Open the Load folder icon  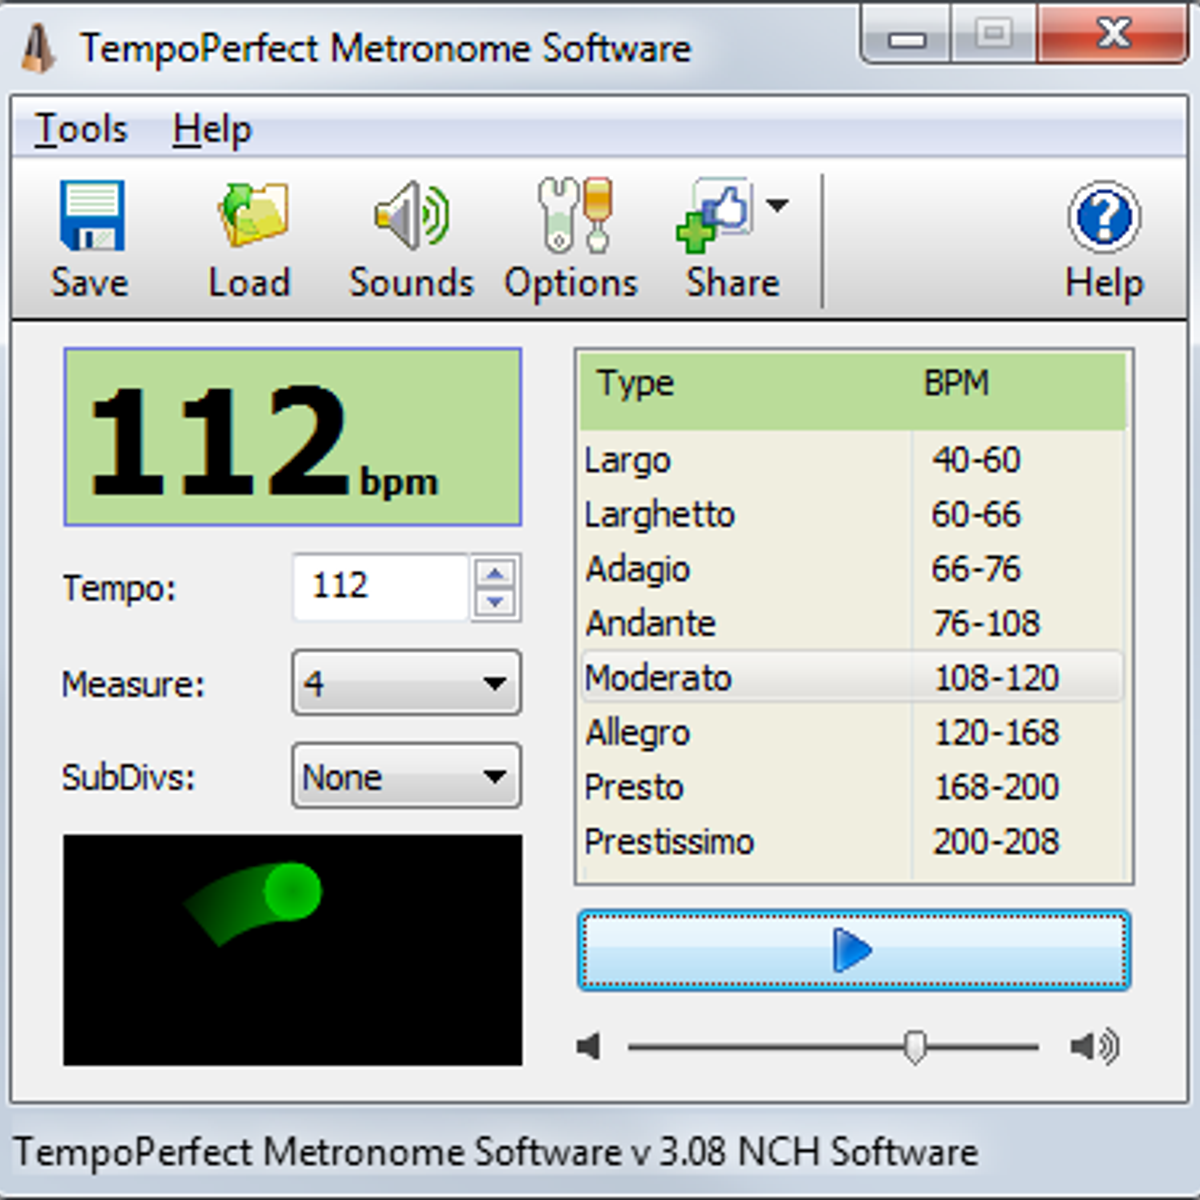point(252,215)
